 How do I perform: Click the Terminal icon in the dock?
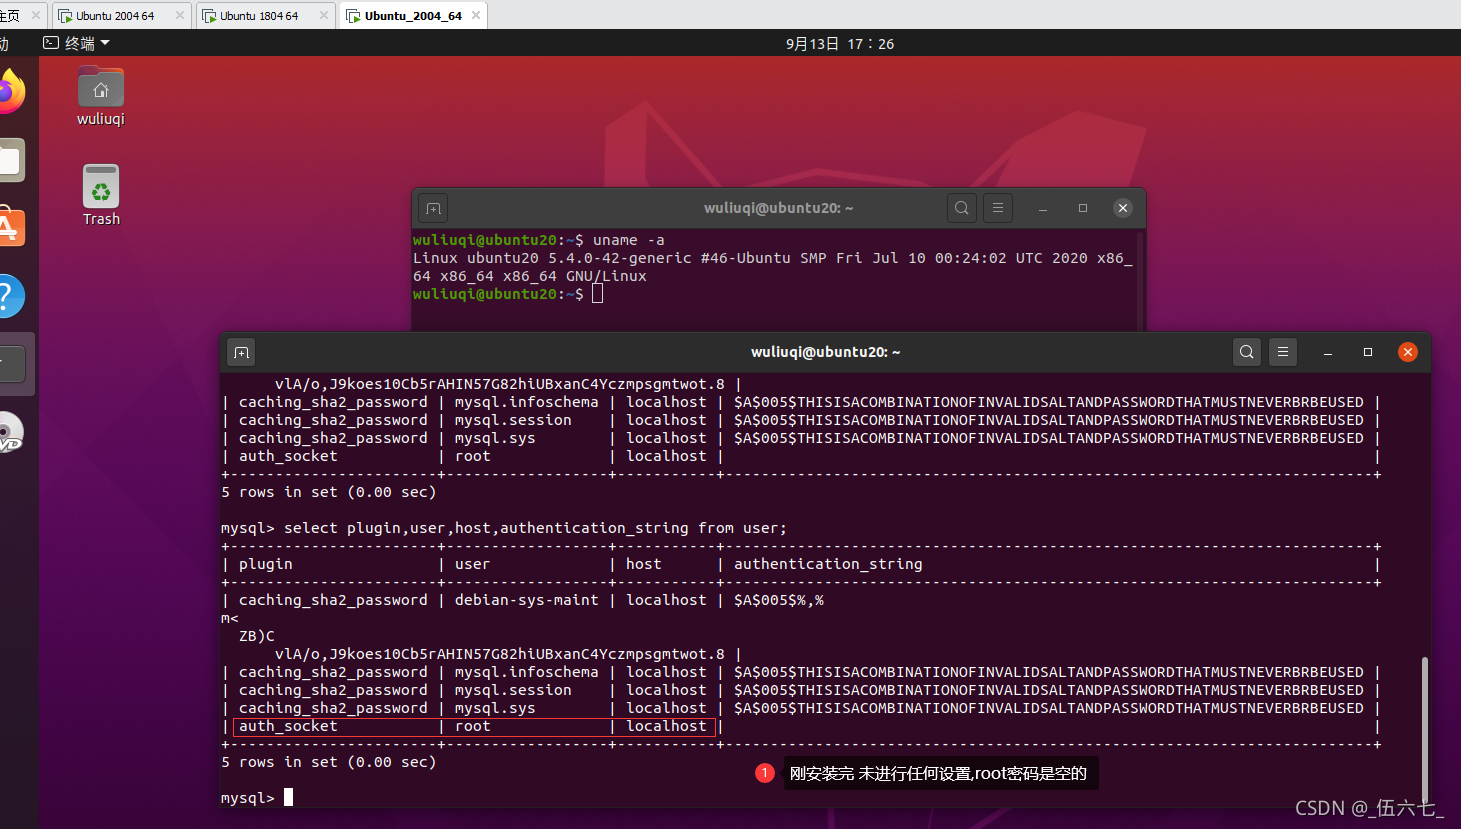[x=12, y=364]
